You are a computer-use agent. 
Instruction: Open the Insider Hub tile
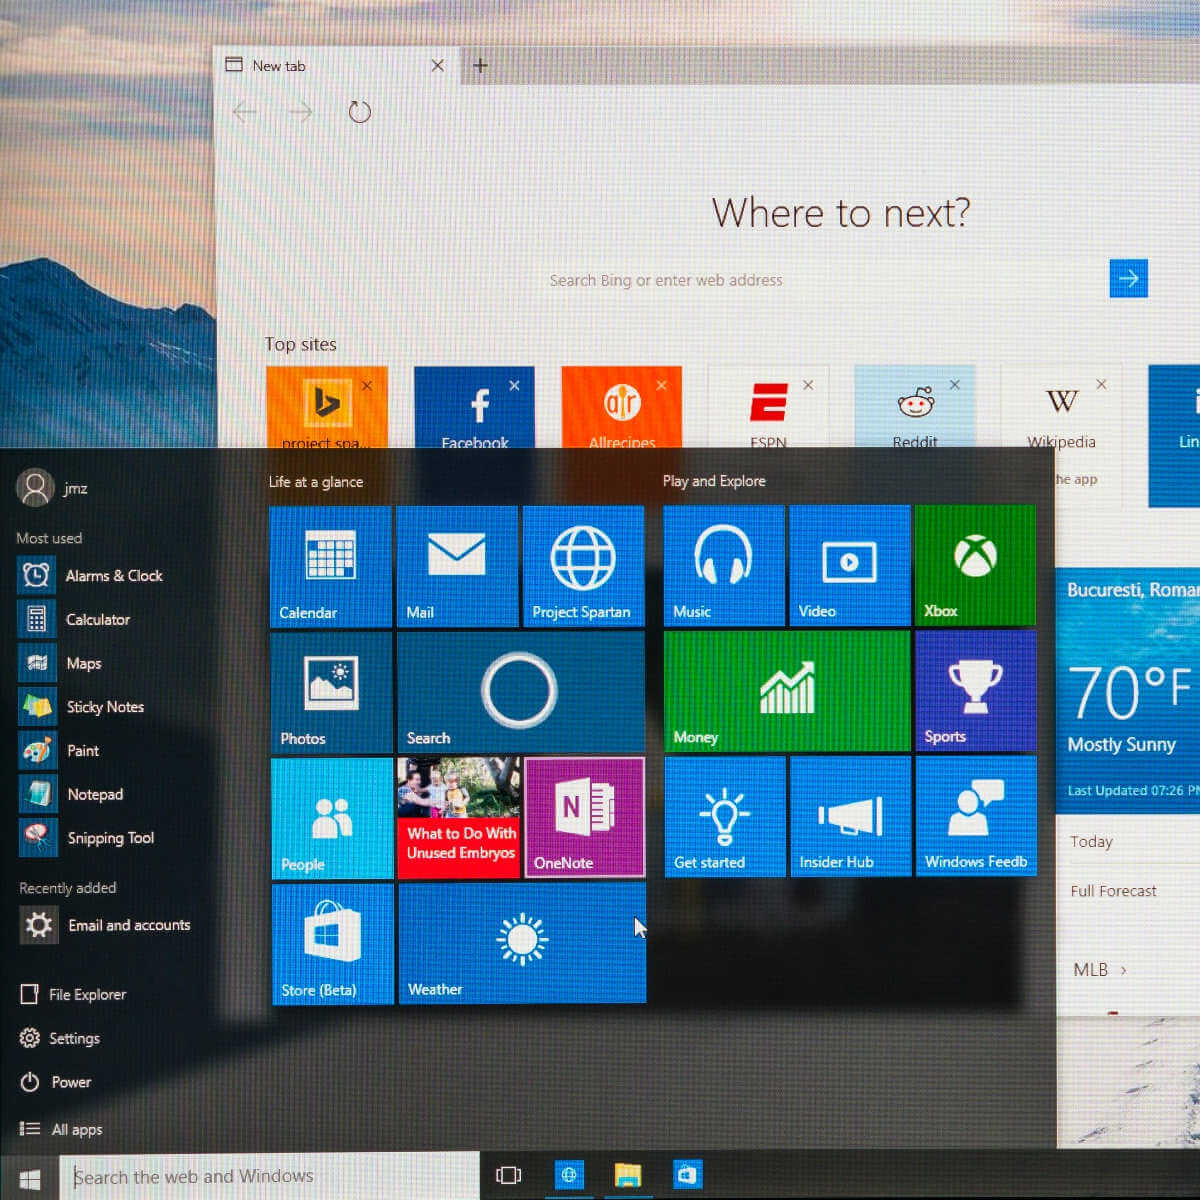coord(851,817)
